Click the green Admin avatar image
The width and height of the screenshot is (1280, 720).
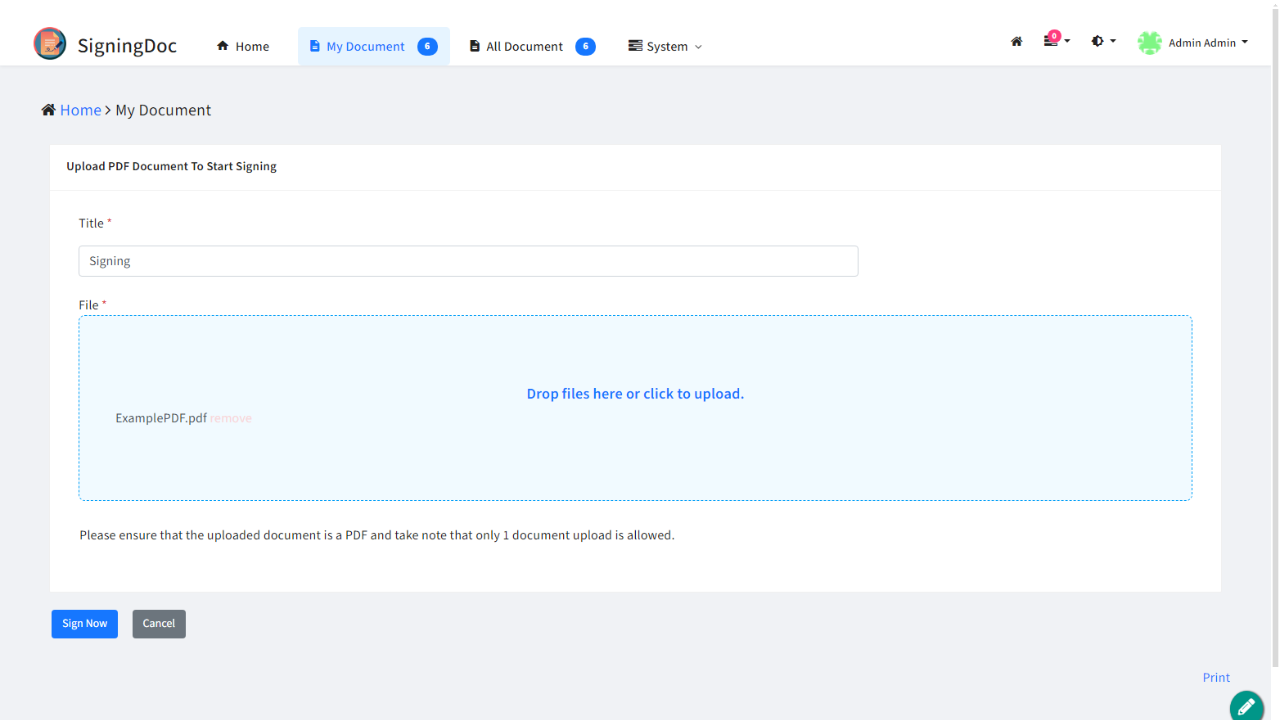(x=1150, y=43)
